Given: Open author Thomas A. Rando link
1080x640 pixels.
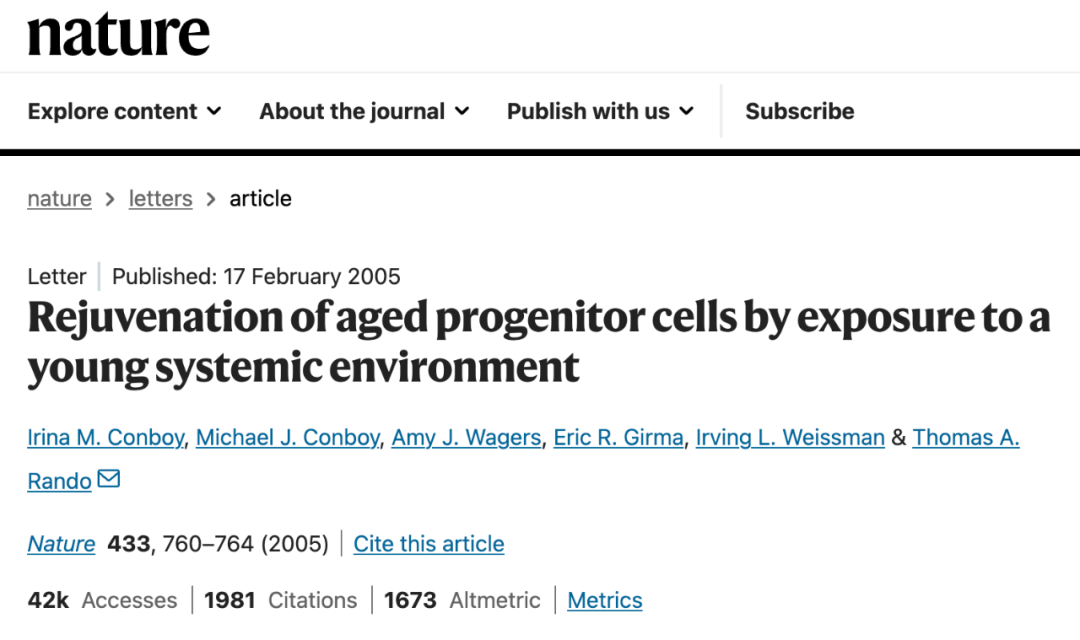Looking at the screenshot, I should (966, 437).
